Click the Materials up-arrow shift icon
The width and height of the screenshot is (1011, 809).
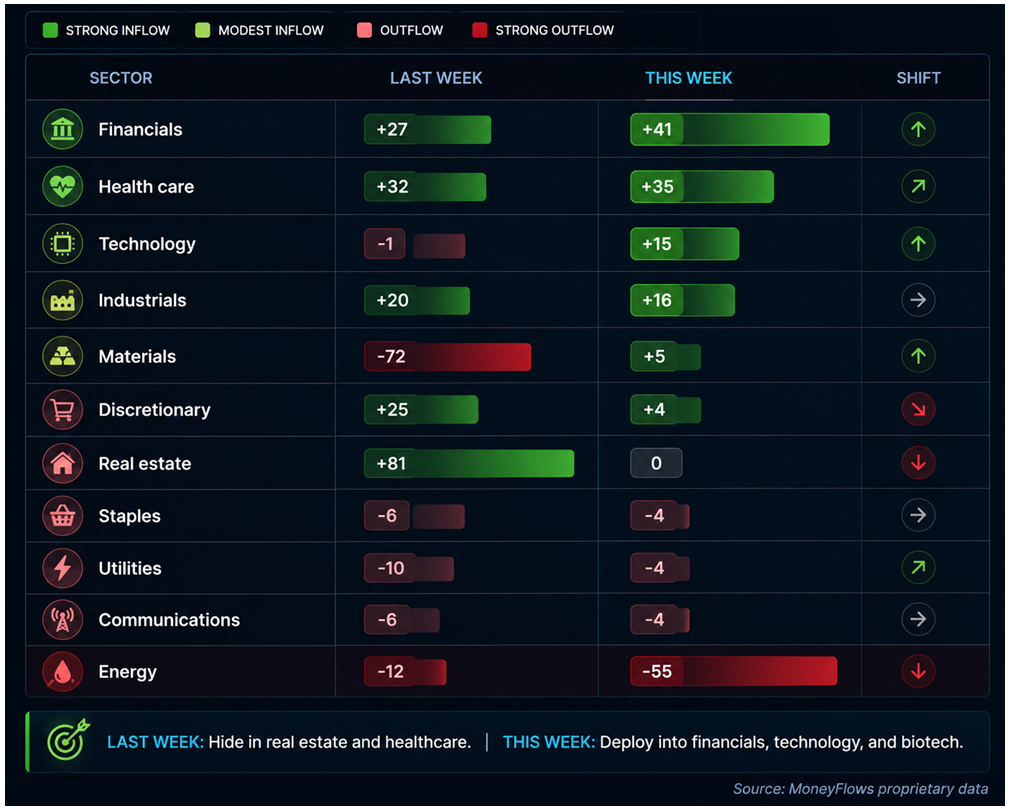click(918, 356)
